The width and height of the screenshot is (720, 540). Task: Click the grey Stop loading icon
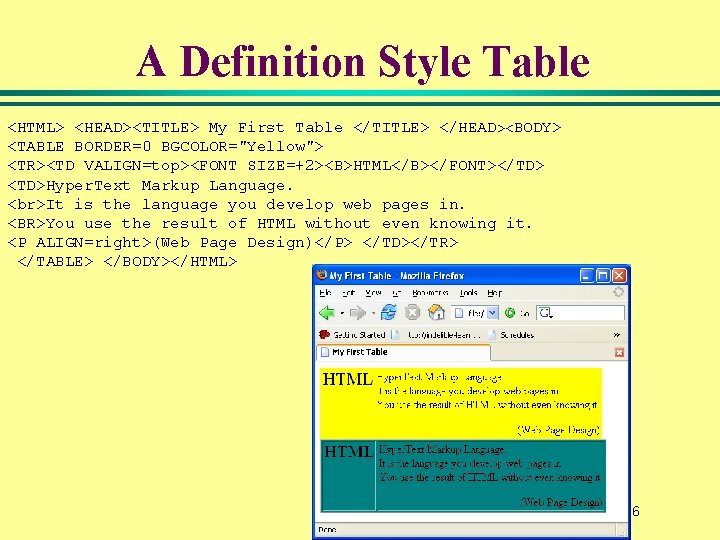tap(412, 313)
